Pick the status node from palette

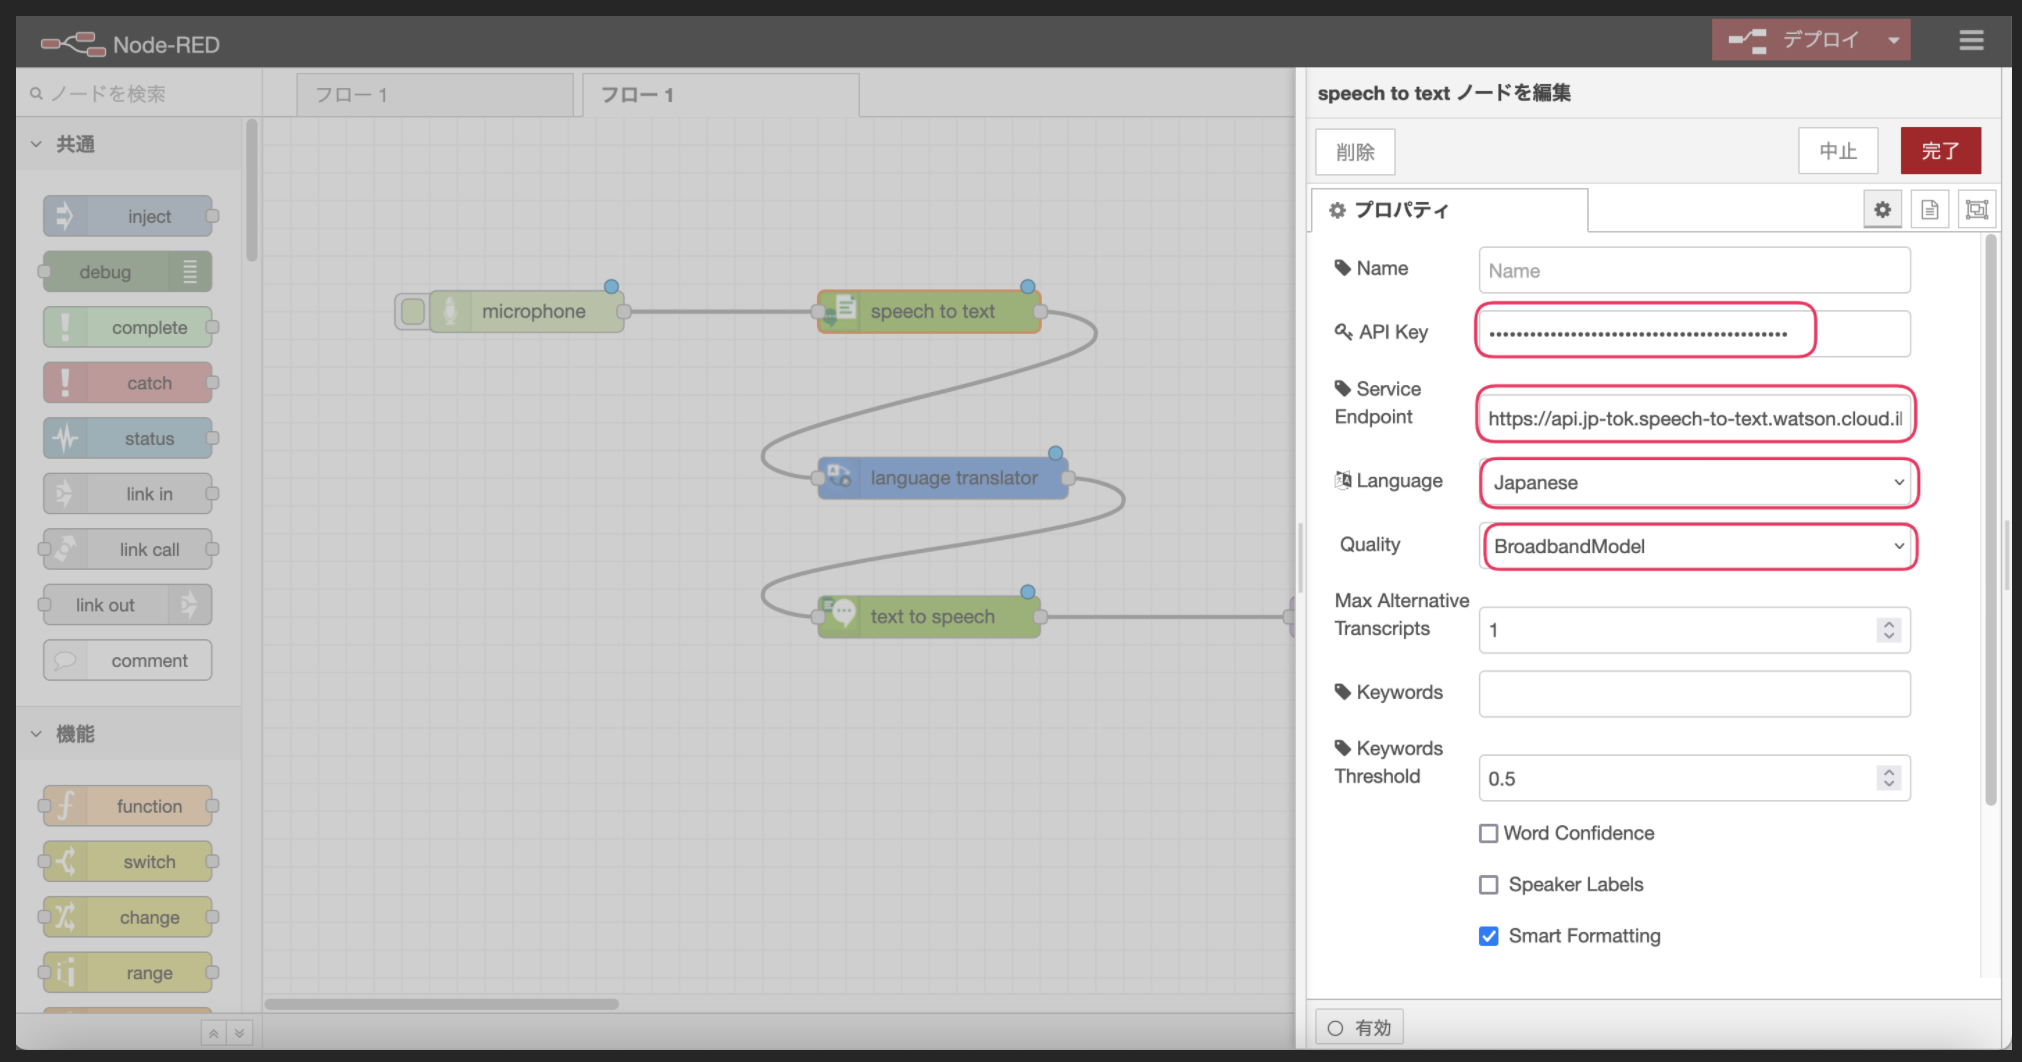[128, 438]
